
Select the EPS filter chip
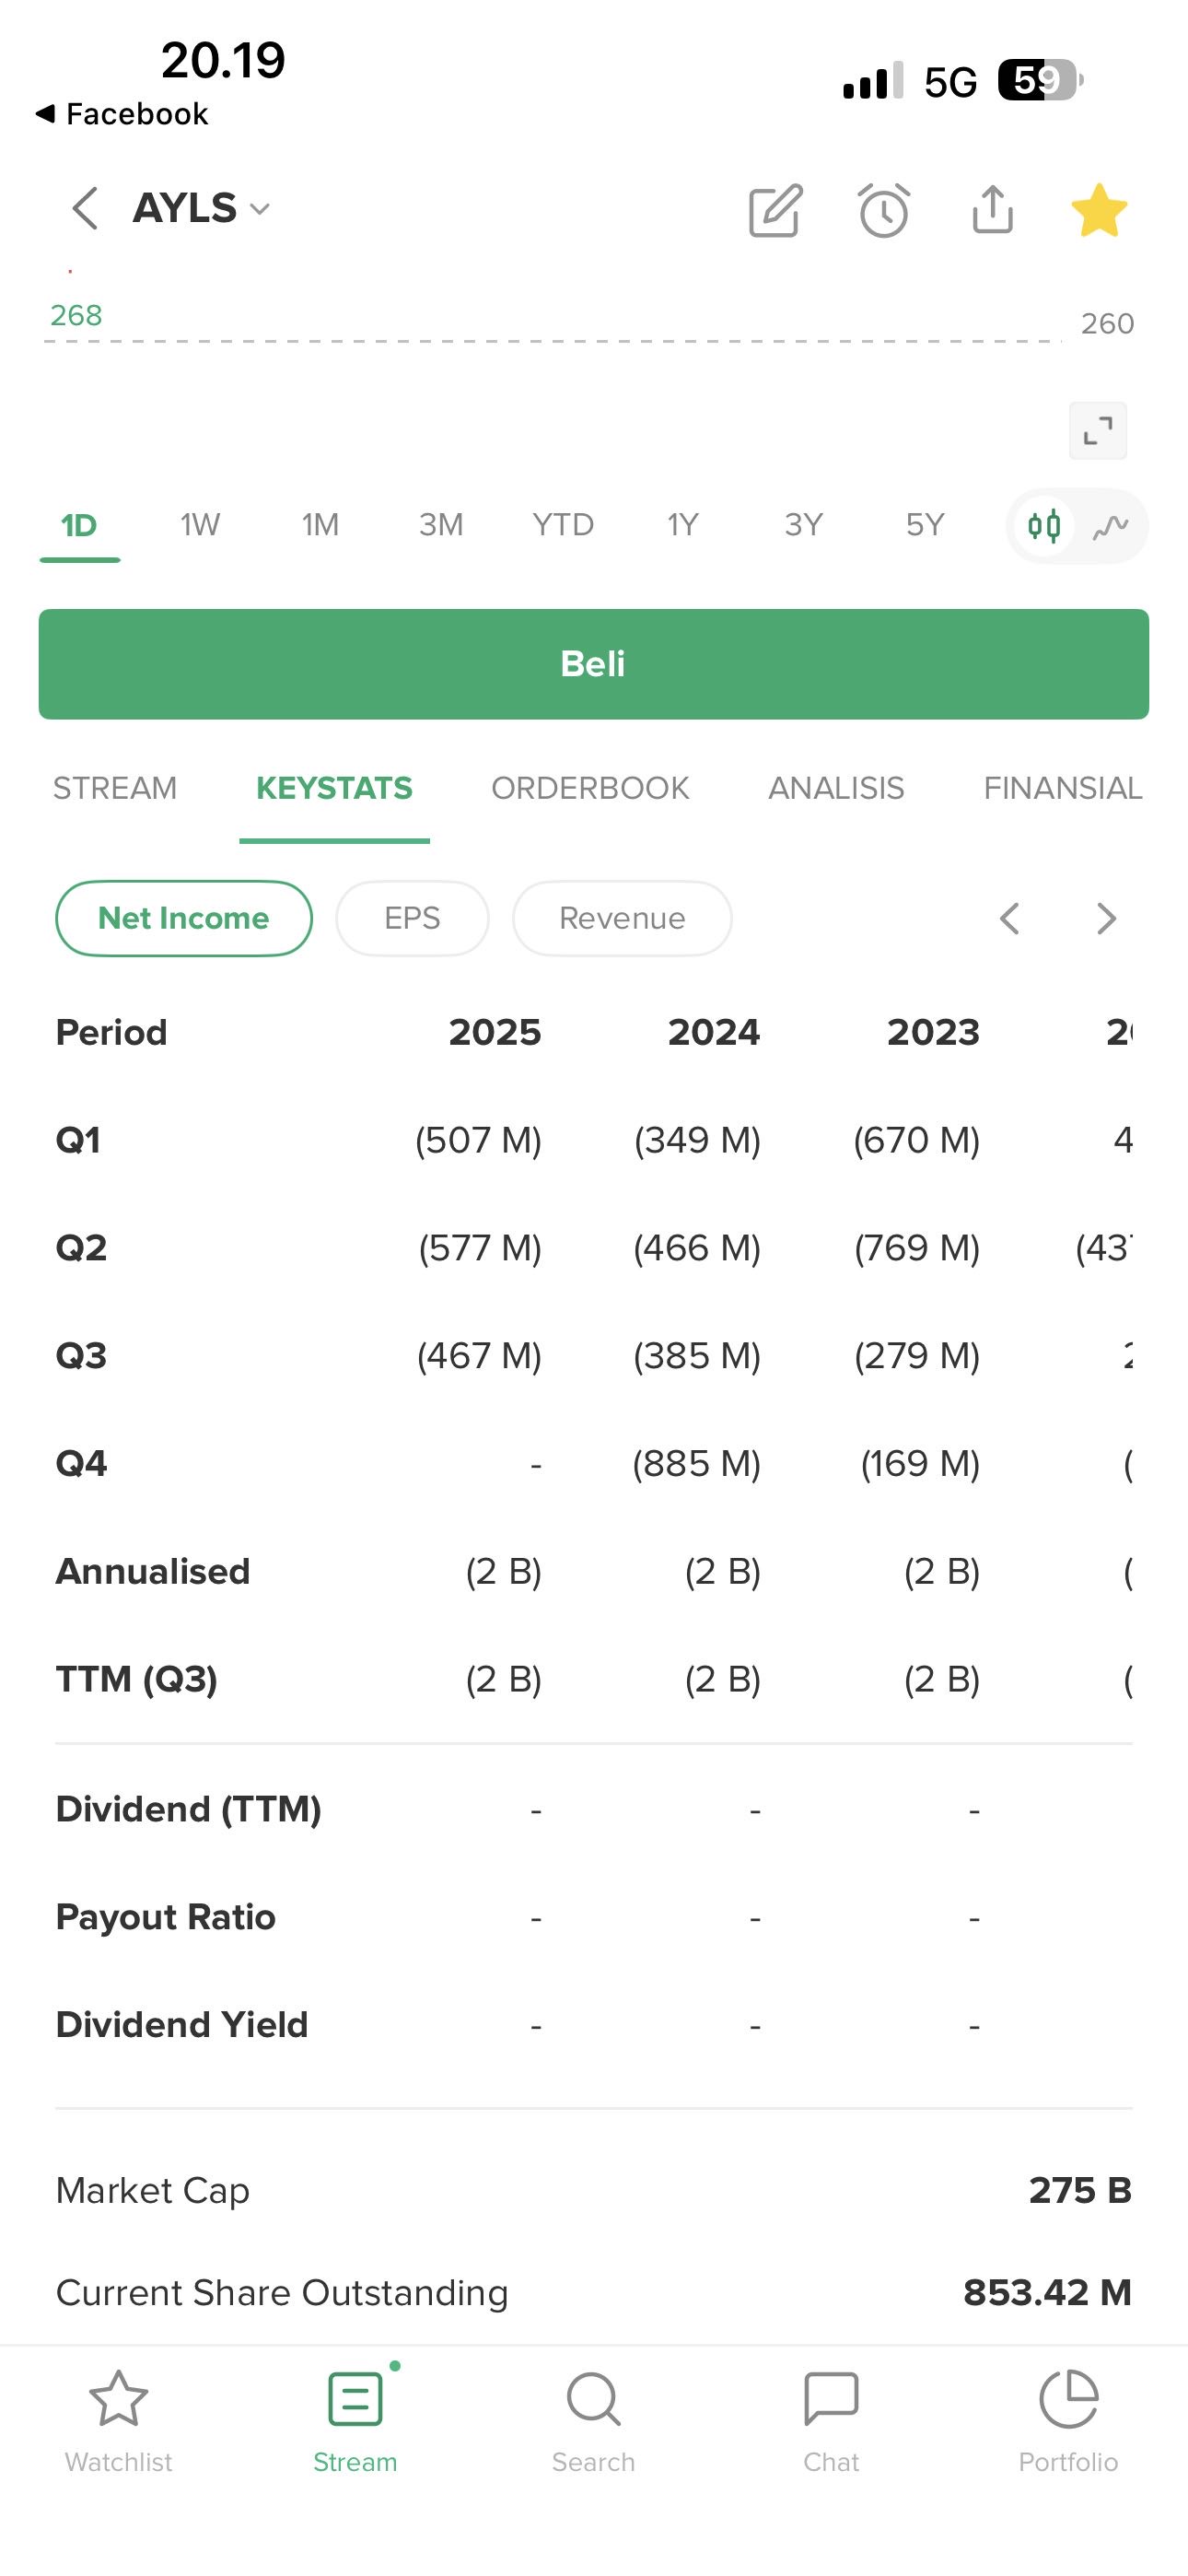[x=412, y=918]
